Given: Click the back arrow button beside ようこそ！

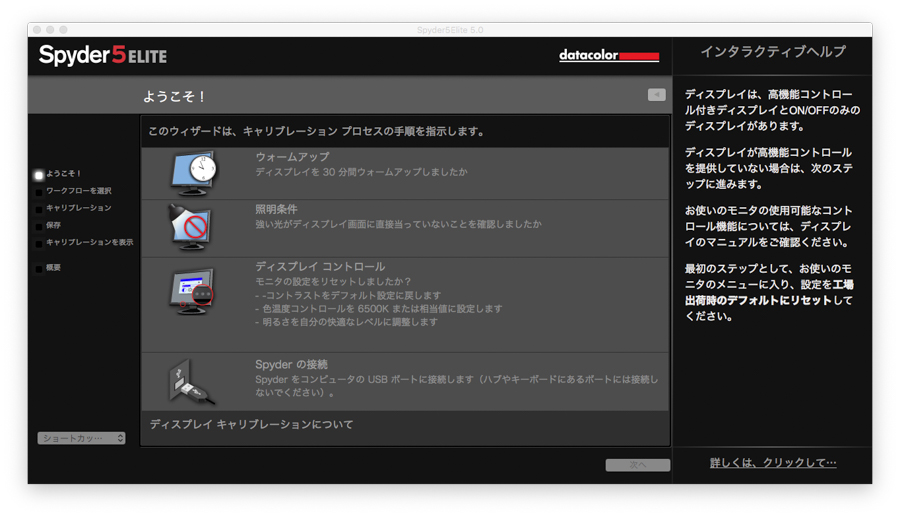Looking at the screenshot, I should (656, 95).
